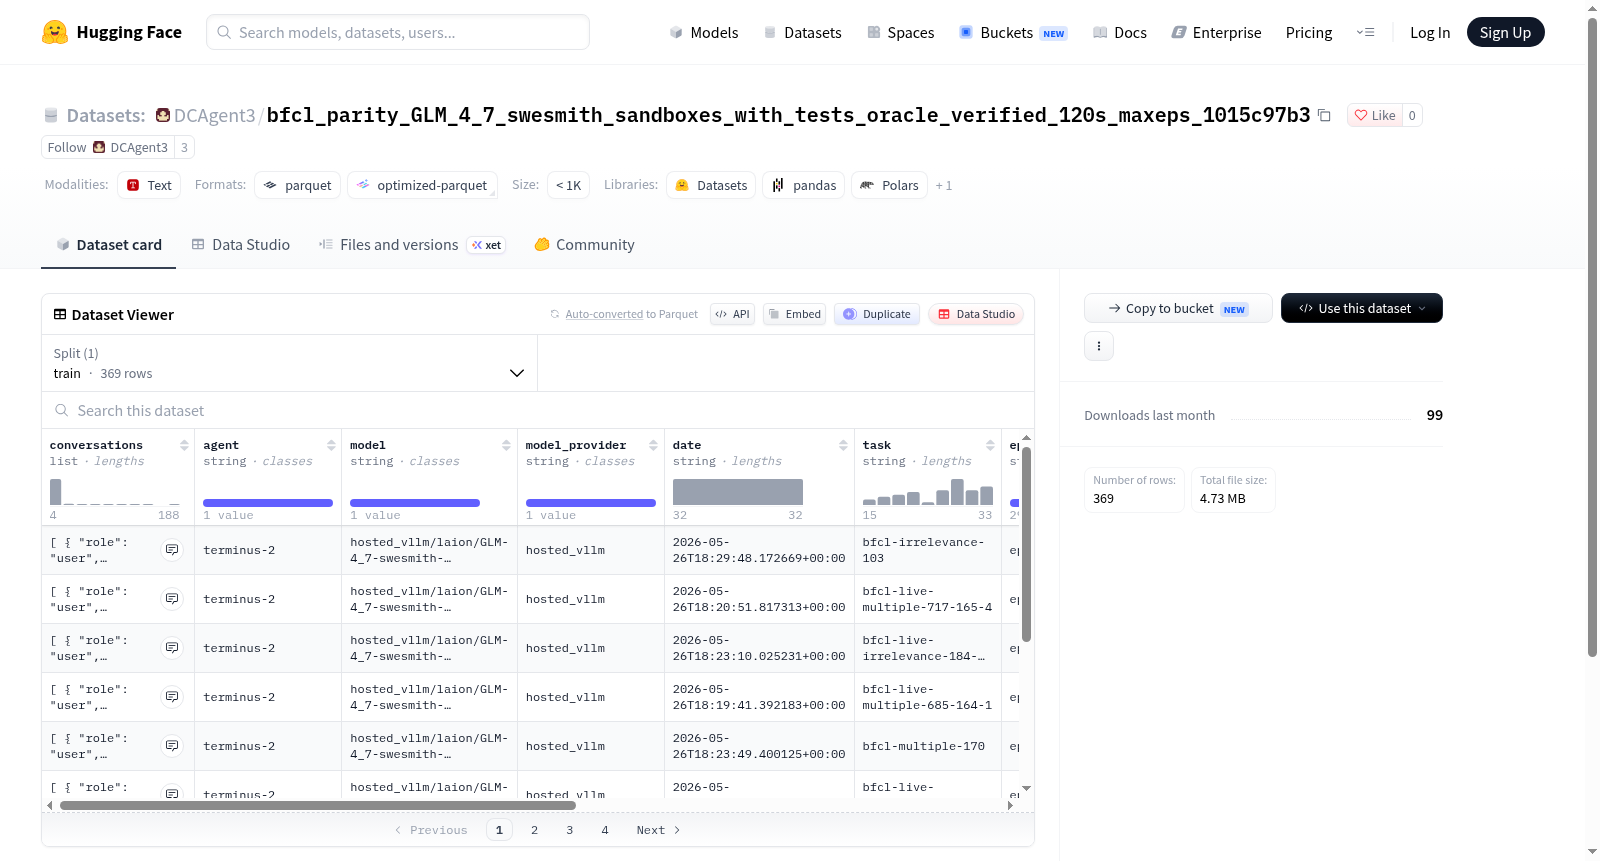1600x861 pixels.
Task: Click the Embed button in Dataset Viewer
Action: pos(794,314)
